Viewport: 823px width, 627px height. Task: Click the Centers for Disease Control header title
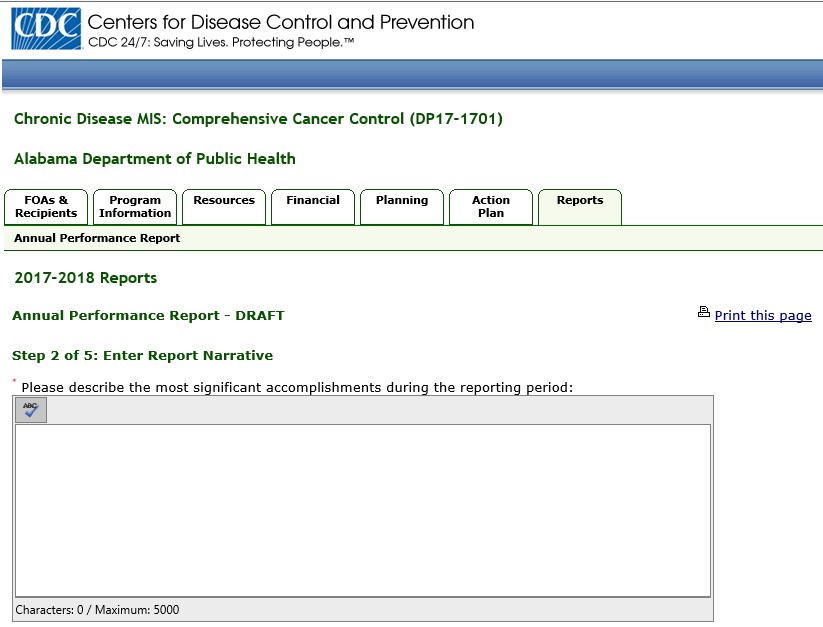(281, 22)
